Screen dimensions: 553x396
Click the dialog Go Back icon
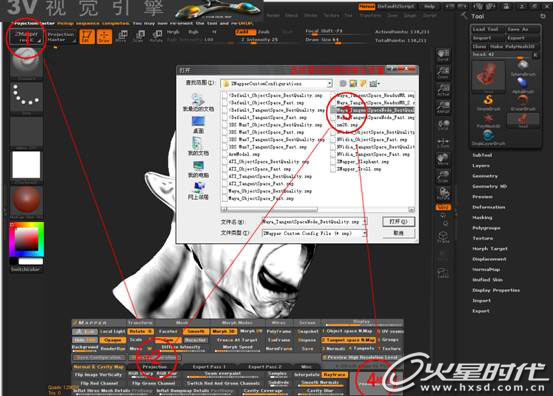[x=342, y=84]
